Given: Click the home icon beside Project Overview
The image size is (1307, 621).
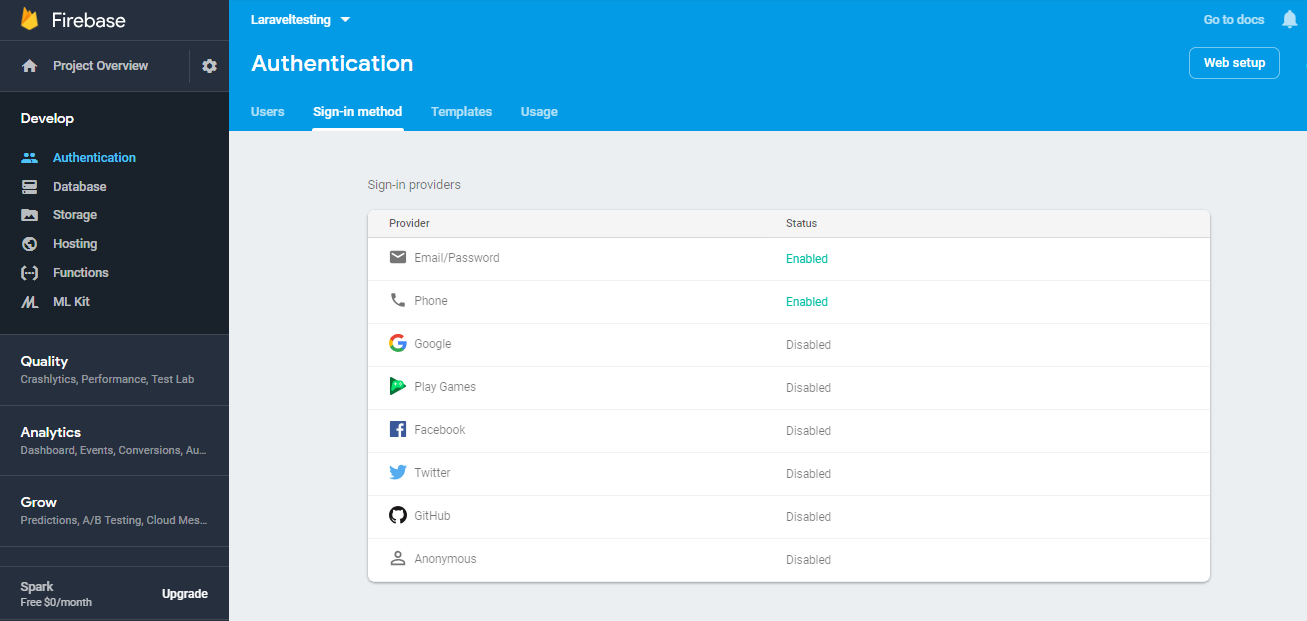Looking at the screenshot, I should click(30, 66).
